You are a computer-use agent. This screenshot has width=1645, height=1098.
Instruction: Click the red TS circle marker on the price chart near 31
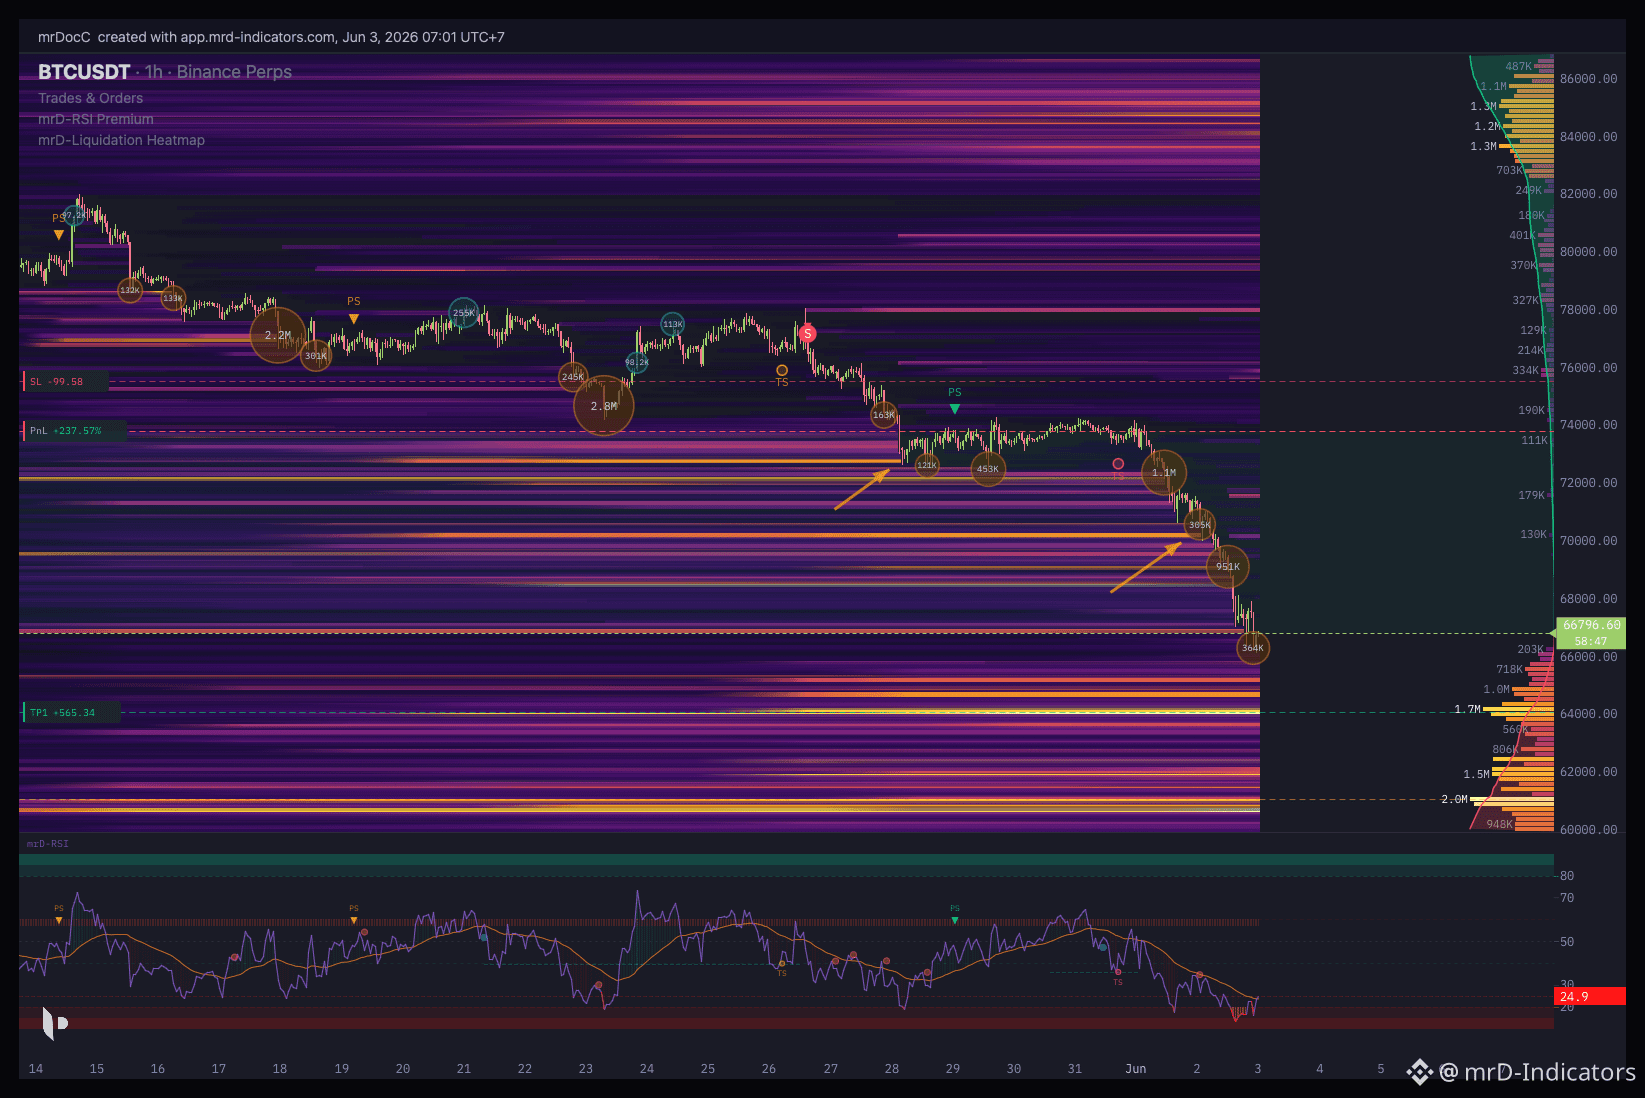pyautogui.click(x=1118, y=464)
